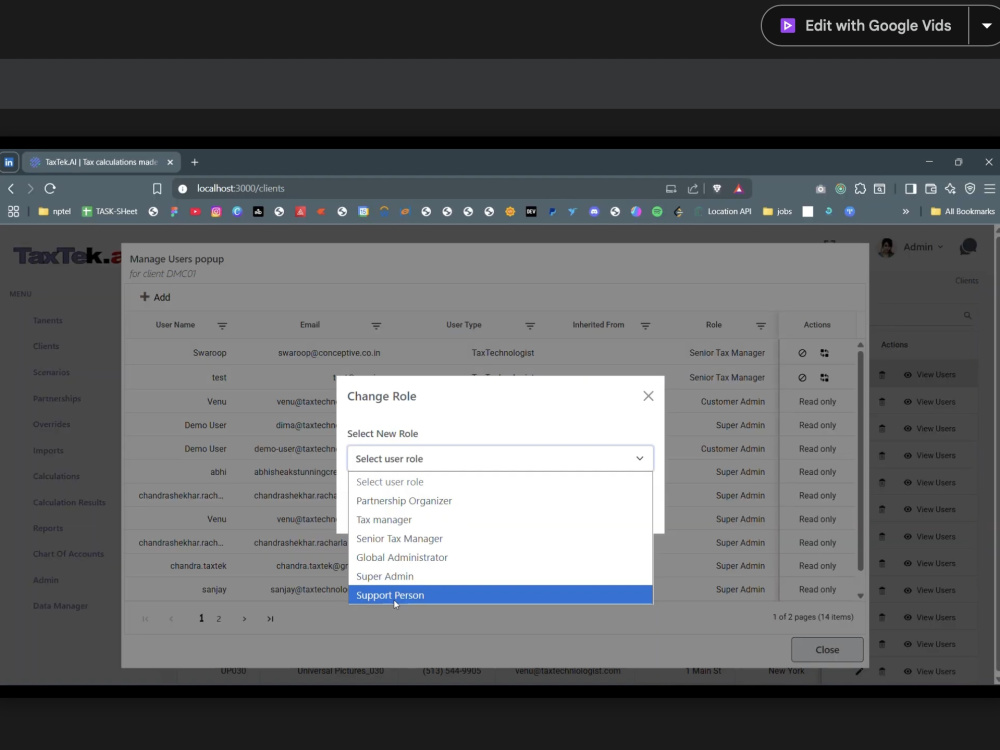Open YouTube bookmark icon

tap(195, 211)
